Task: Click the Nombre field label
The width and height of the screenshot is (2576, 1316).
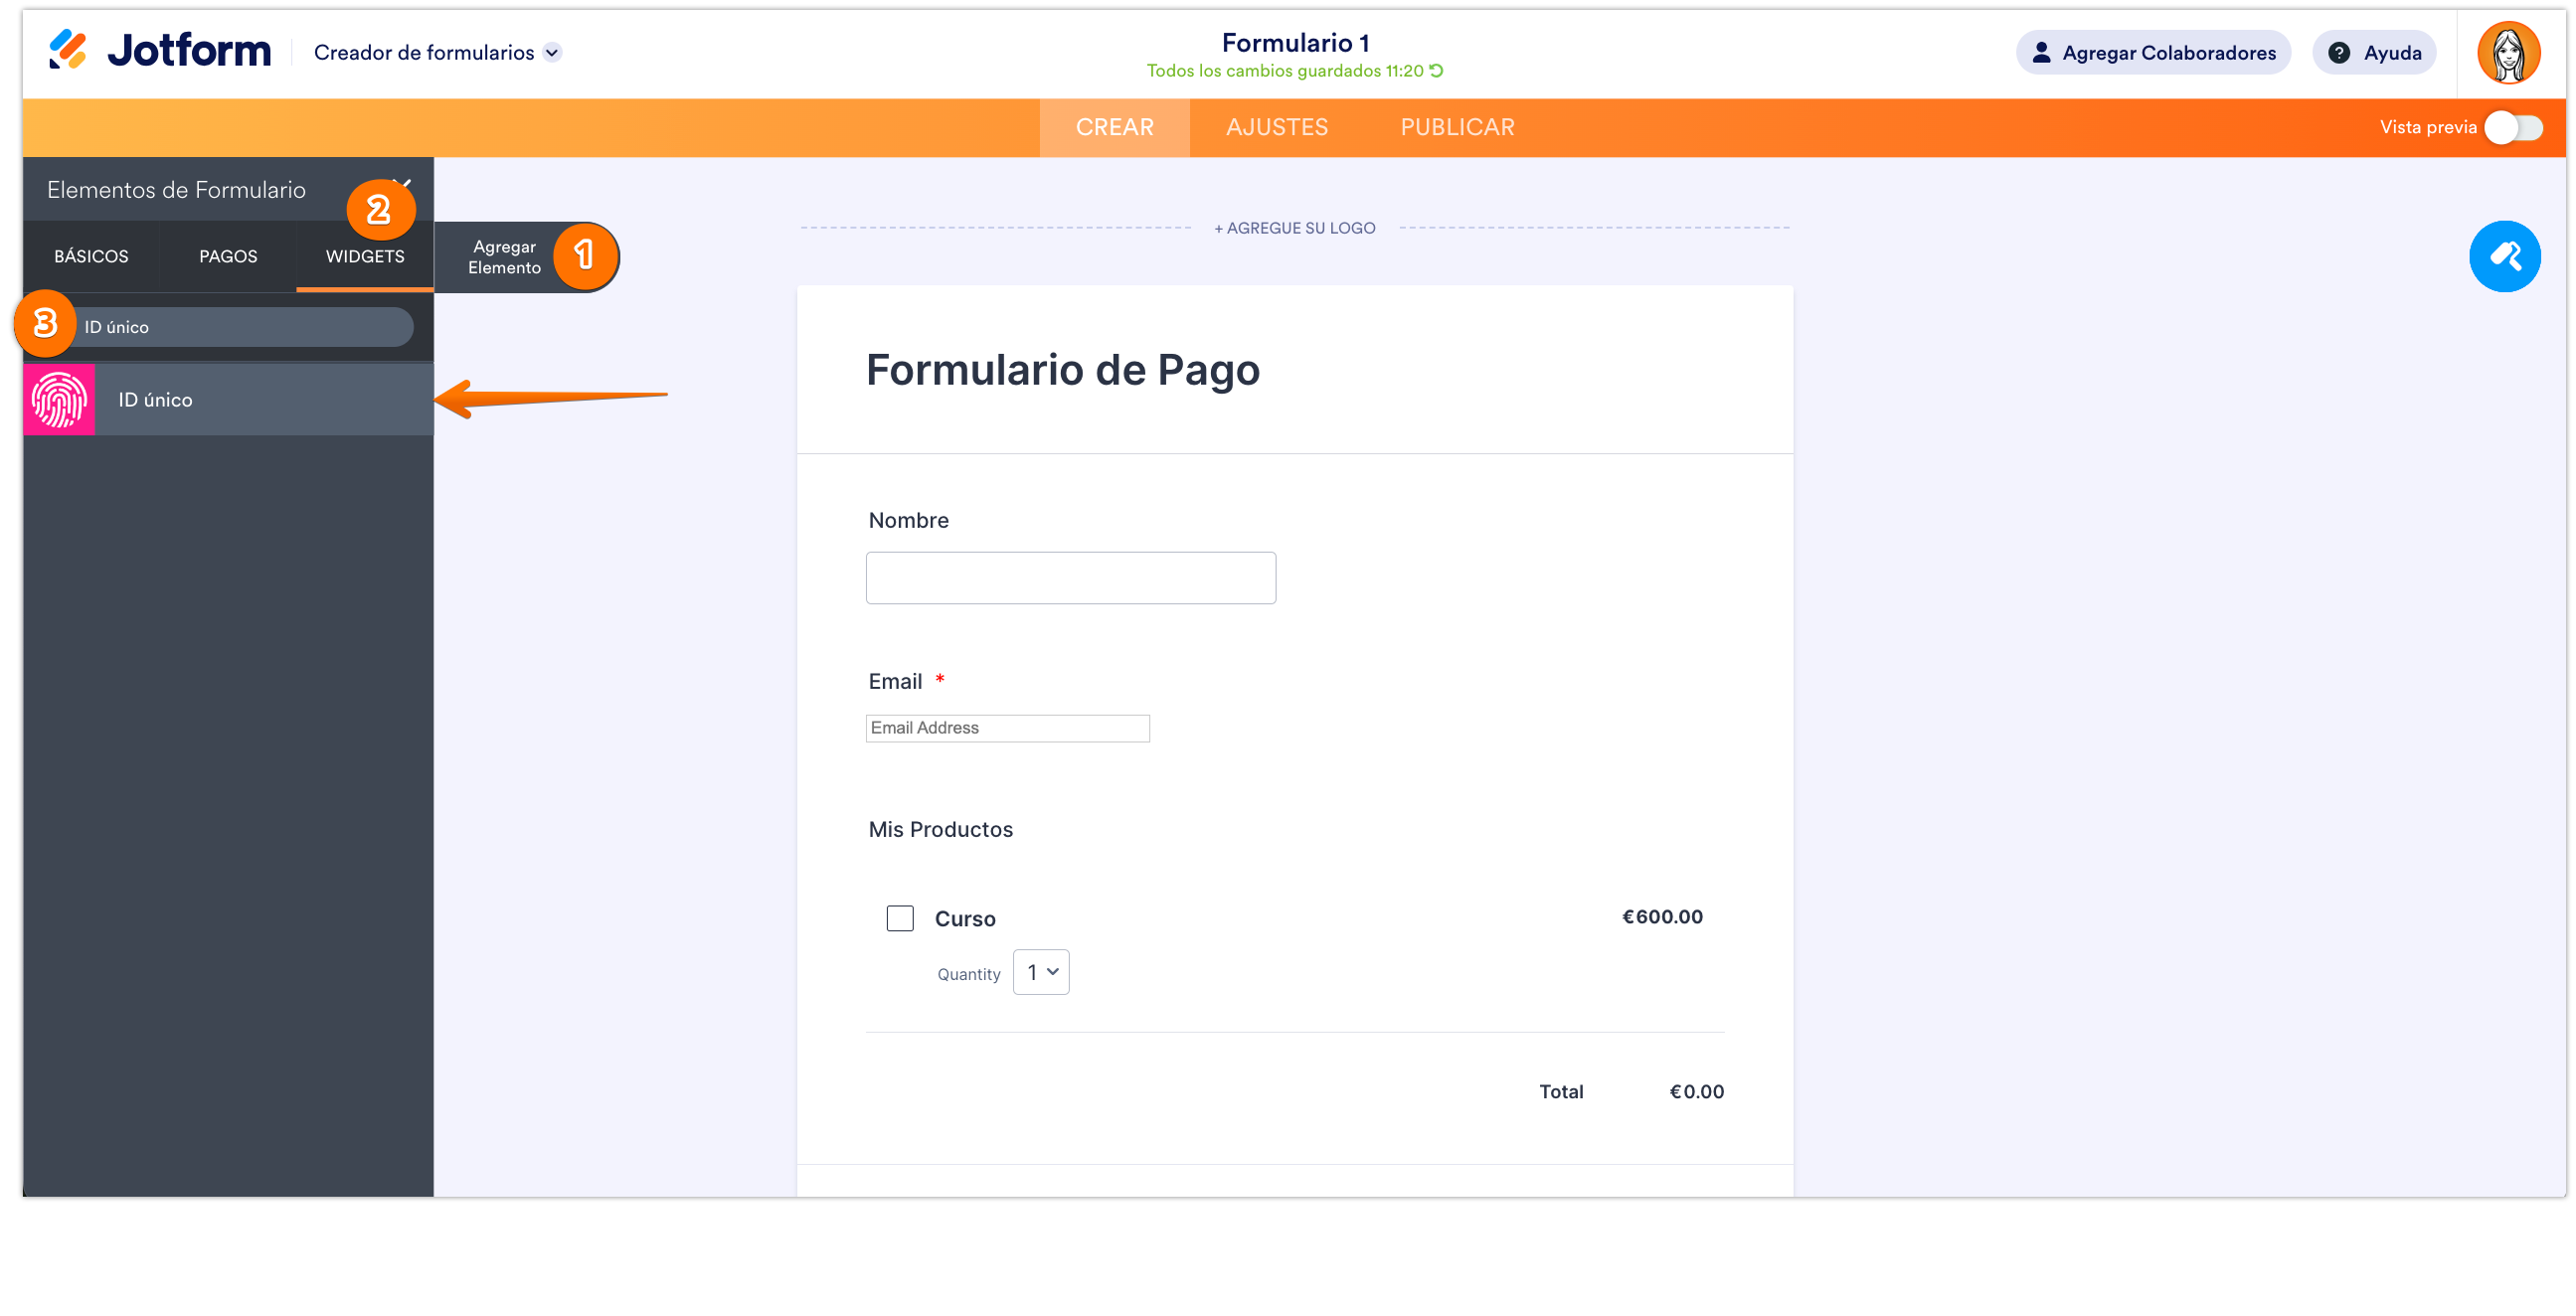Action: pyautogui.click(x=908, y=520)
